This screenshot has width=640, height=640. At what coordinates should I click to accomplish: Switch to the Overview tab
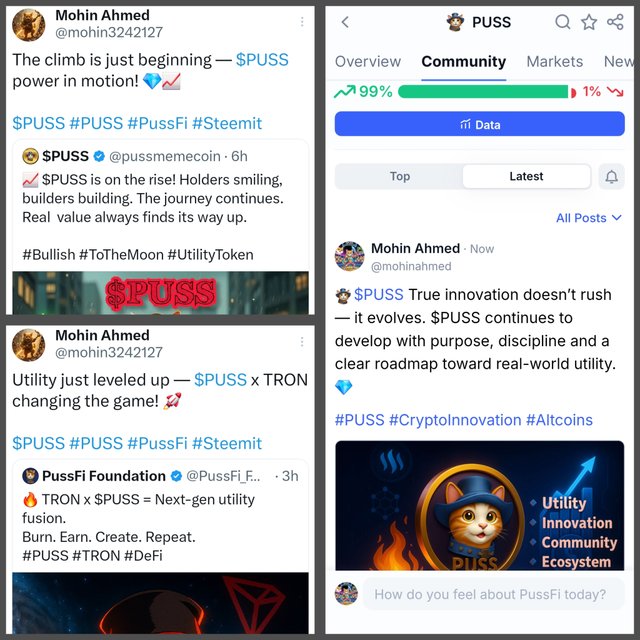coord(368,62)
